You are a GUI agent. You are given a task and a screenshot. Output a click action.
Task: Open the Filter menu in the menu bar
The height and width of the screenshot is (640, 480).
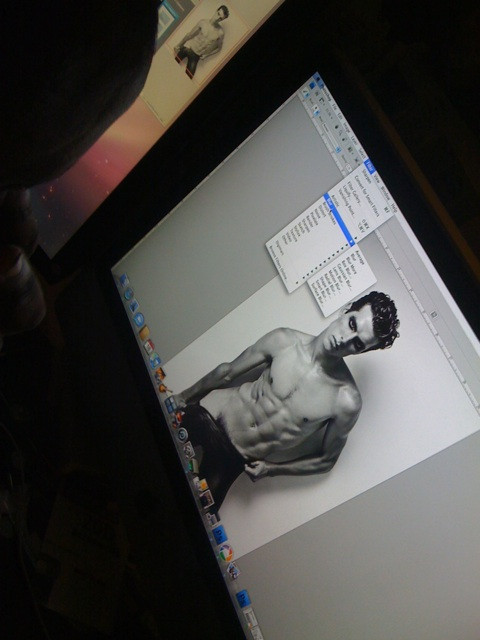click(x=369, y=168)
